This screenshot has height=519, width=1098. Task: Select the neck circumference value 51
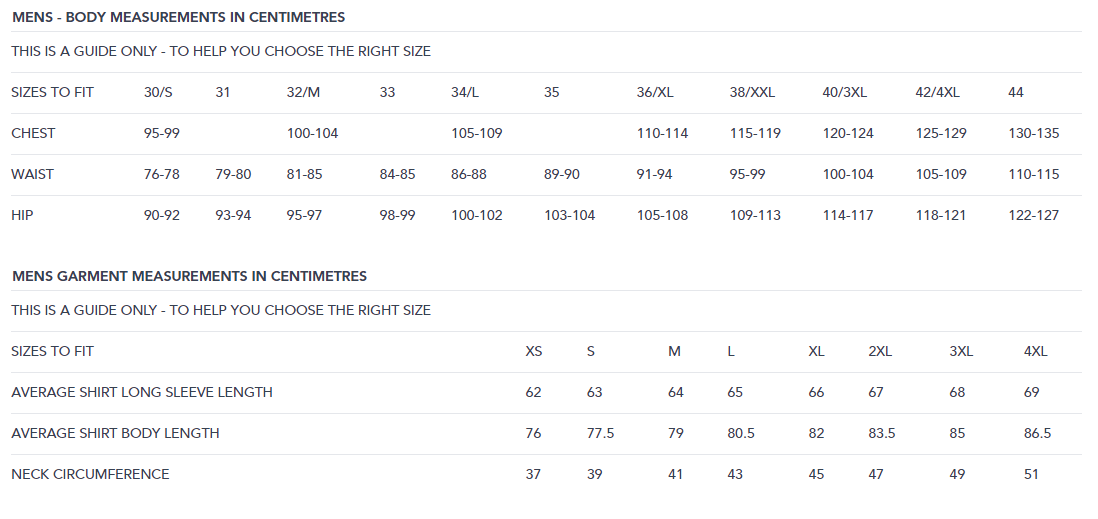1031,474
